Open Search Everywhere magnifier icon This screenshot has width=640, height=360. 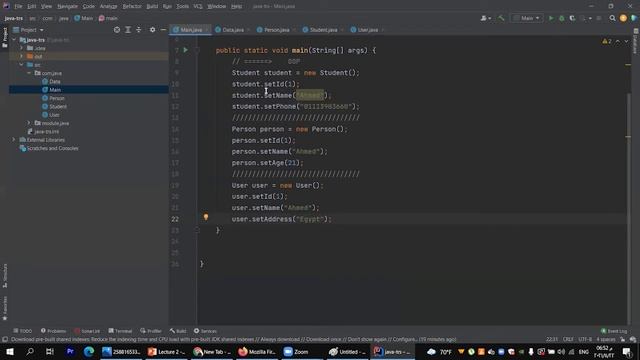pyautogui.click(x=612, y=18)
